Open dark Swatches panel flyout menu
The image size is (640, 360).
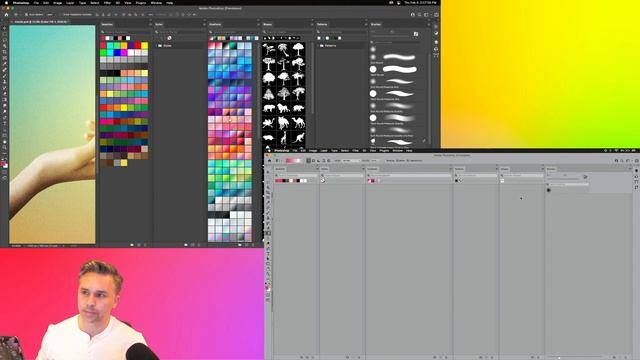(150, 24)
